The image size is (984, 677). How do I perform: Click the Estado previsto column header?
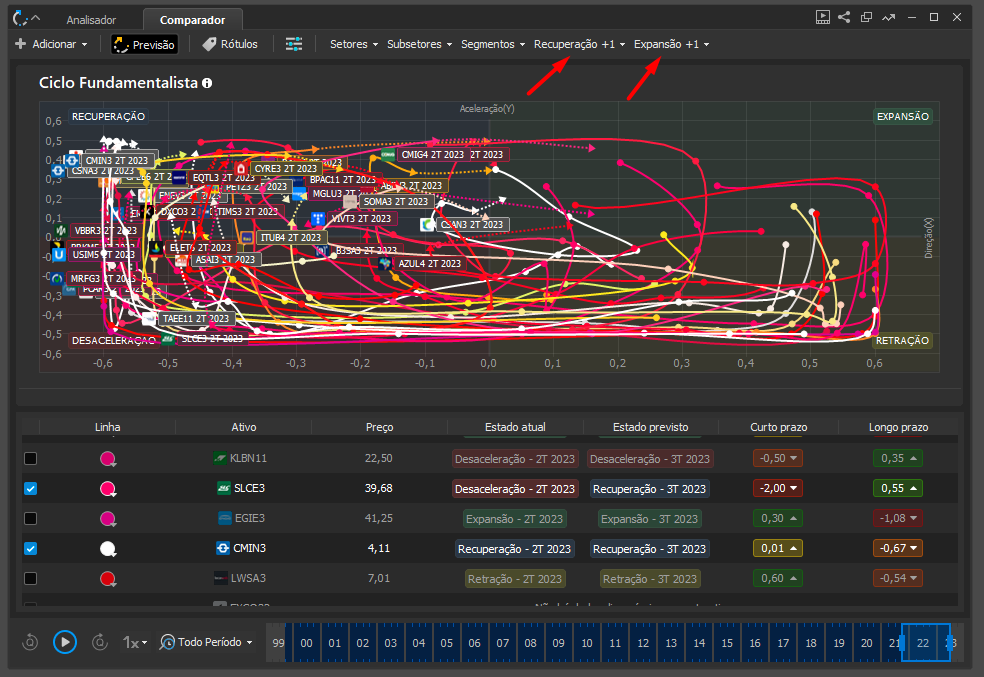pos(650,427)
